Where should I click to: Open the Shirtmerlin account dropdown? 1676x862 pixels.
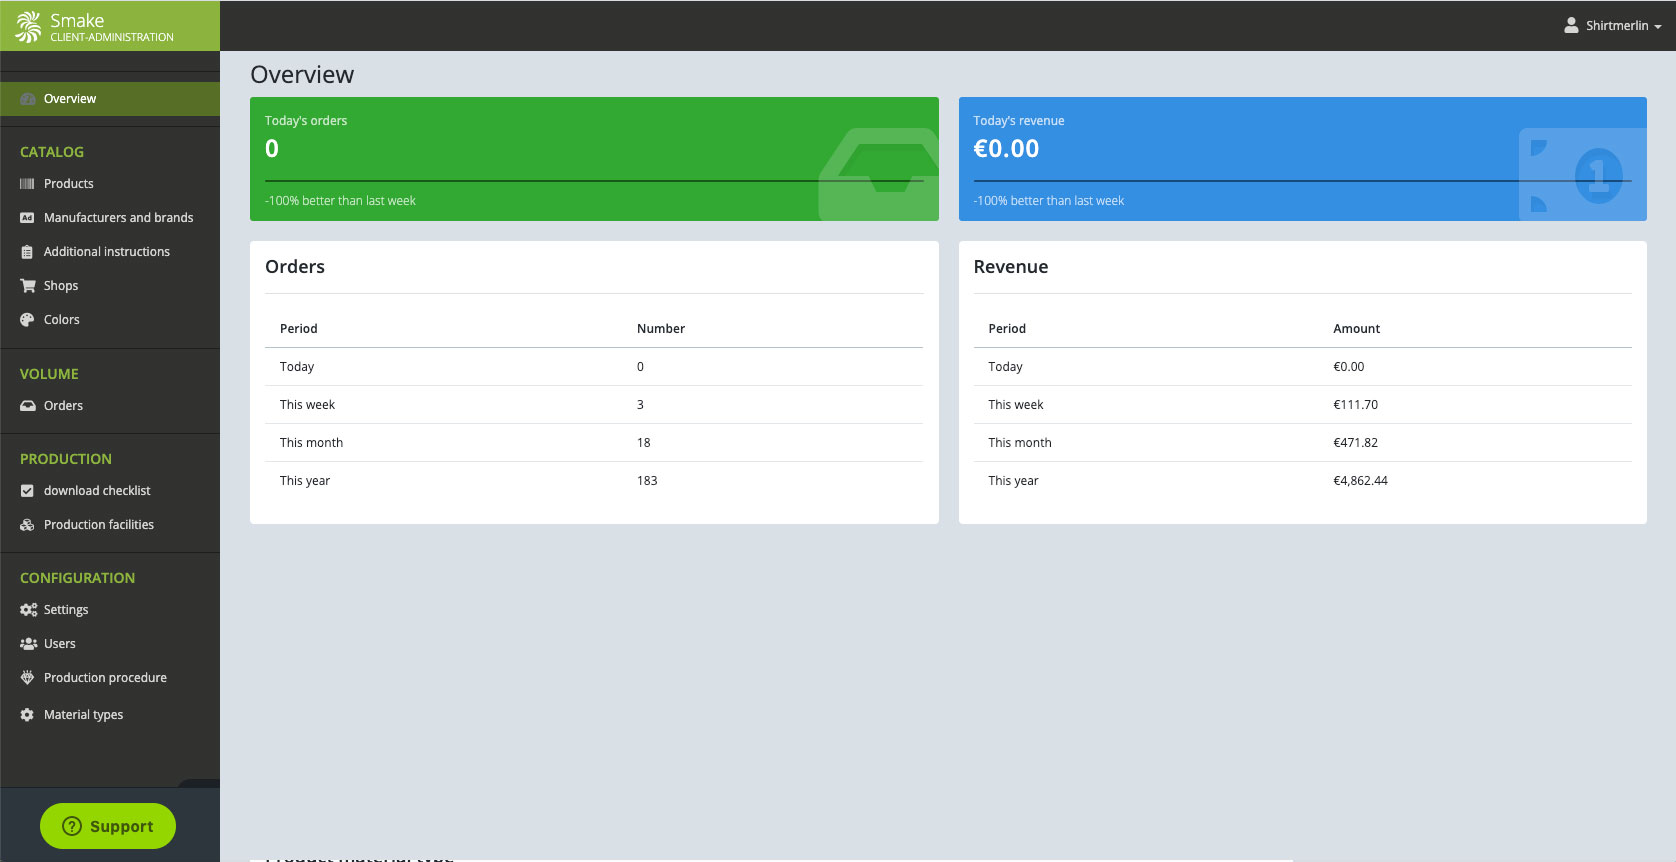1612,26
